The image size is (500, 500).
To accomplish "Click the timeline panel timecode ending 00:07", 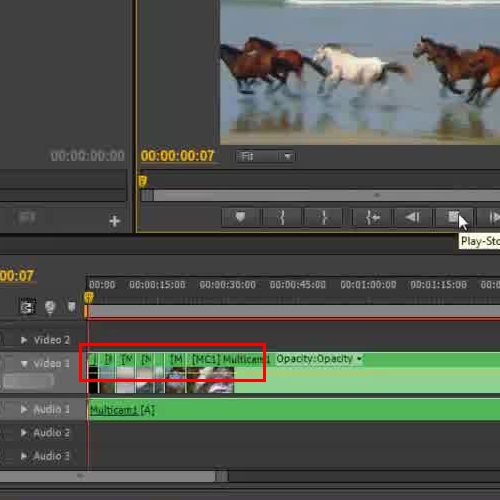I will tap(17, 276).
